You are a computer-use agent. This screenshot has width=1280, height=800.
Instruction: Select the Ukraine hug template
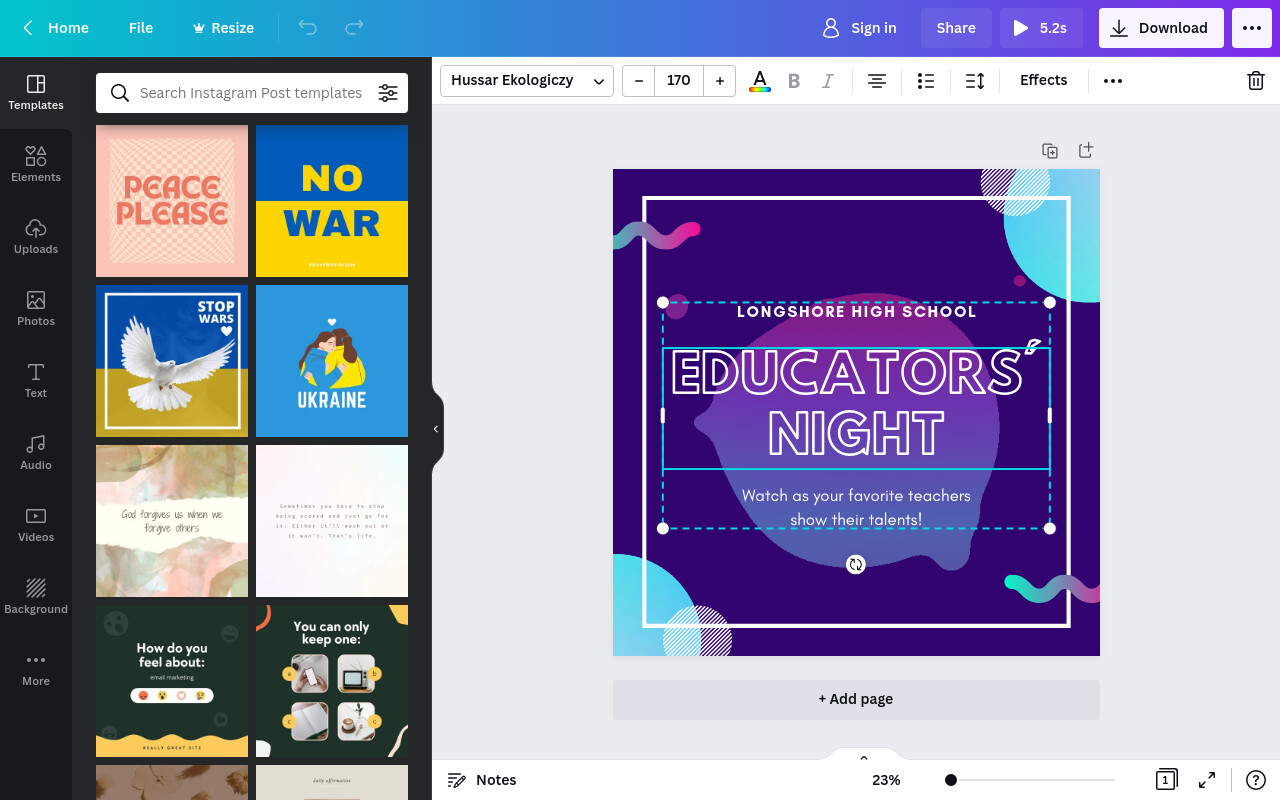point(332,361)
